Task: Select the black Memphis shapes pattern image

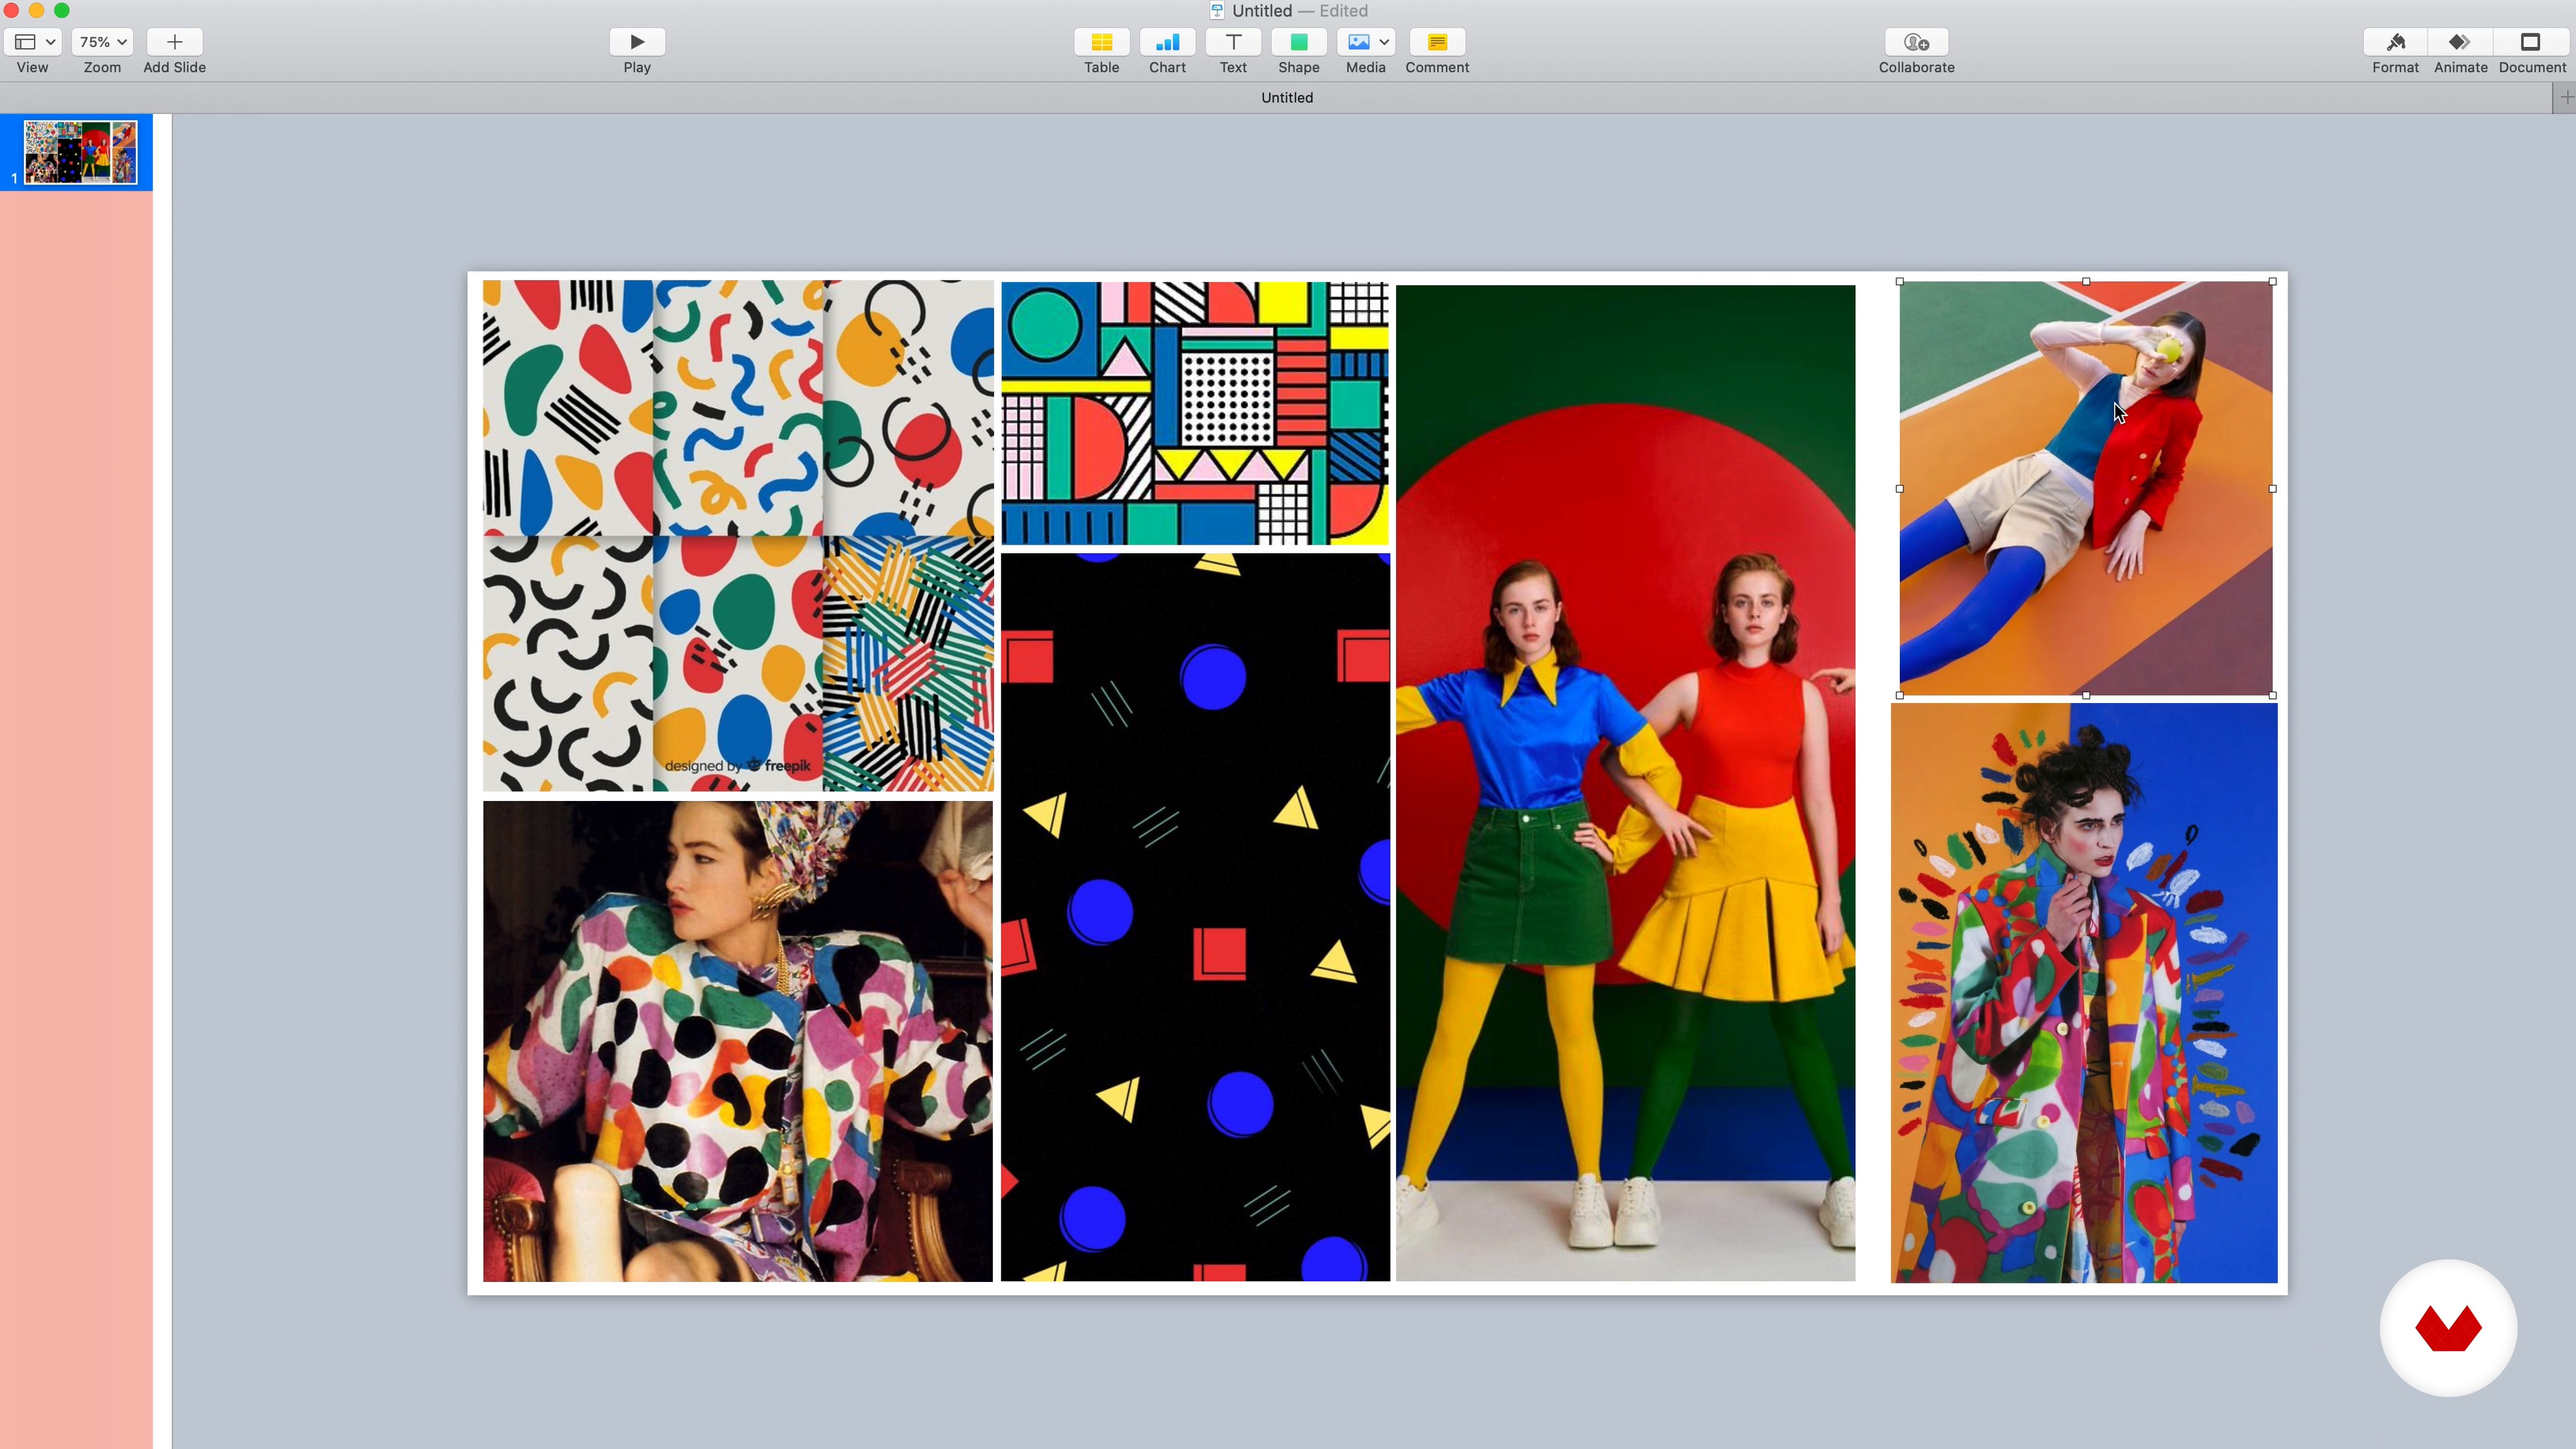Action: 1195,917
